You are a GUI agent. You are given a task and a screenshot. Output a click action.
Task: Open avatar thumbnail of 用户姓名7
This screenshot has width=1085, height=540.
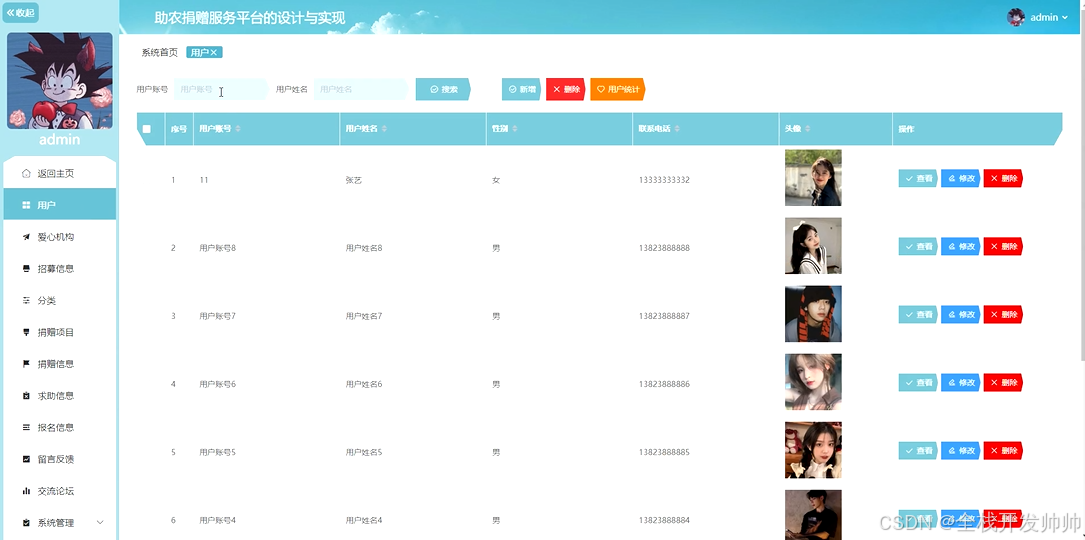pyautogui.click(x=813, y=314)
